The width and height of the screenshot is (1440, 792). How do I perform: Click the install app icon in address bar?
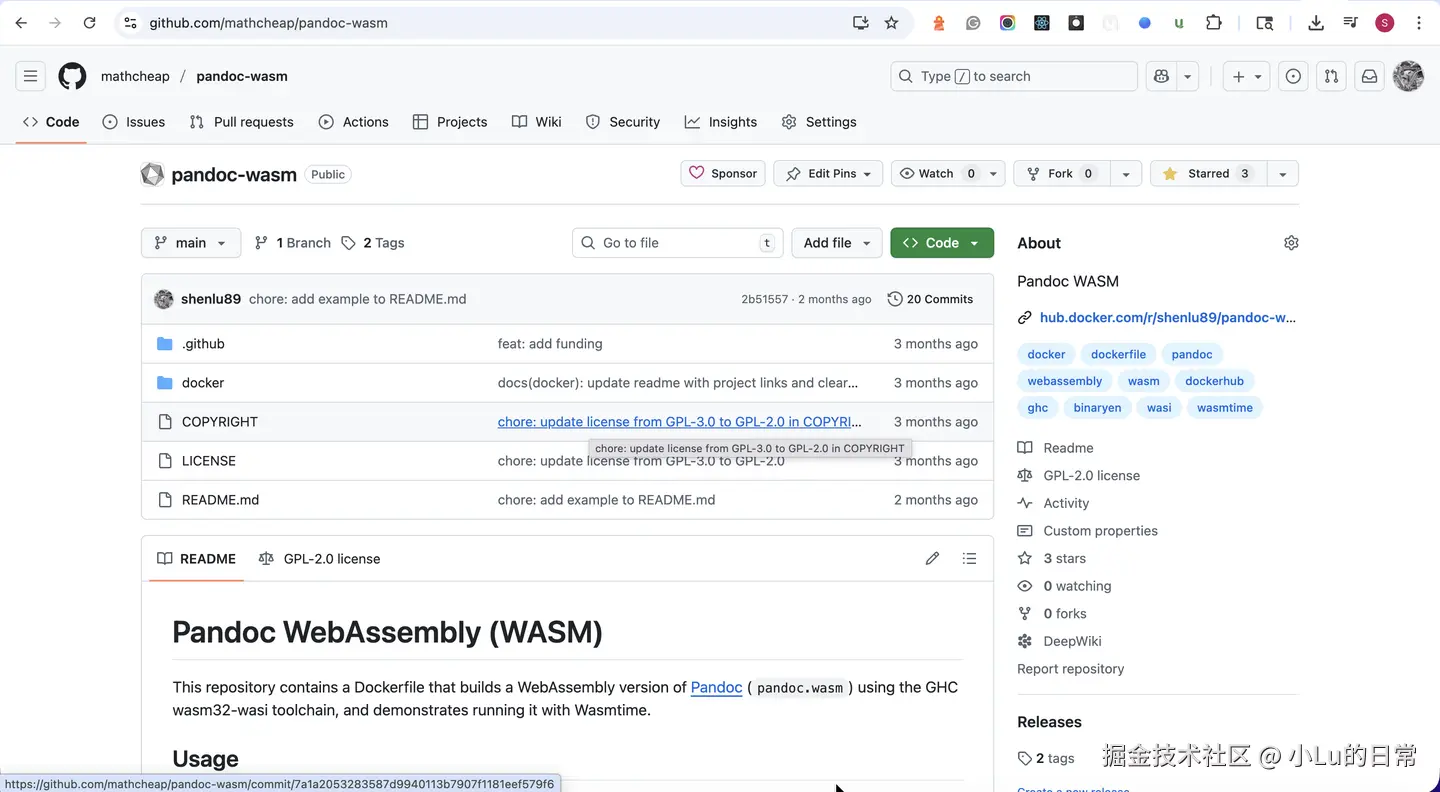[860, 23]
